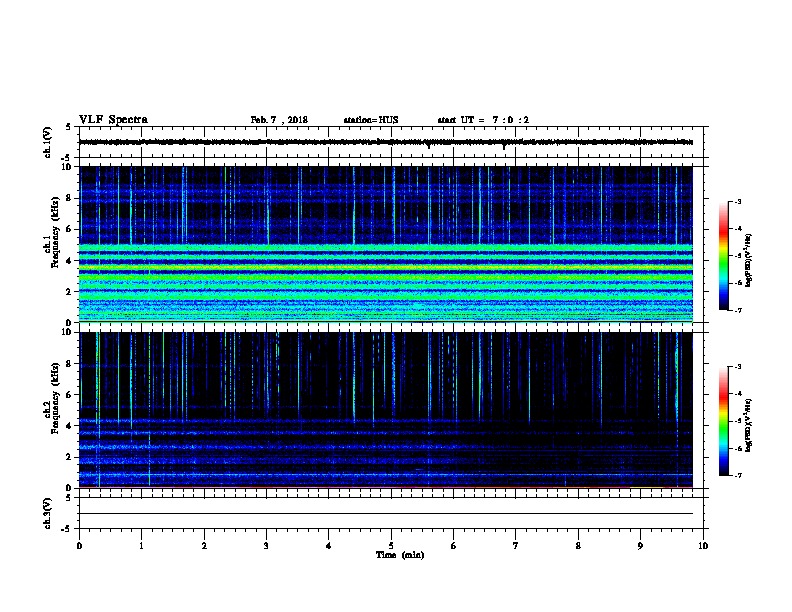Click time tick label "8" on x-axis
Image resolution: width=792 pixels, height=612 pixels.
click(x=578, y=546)
